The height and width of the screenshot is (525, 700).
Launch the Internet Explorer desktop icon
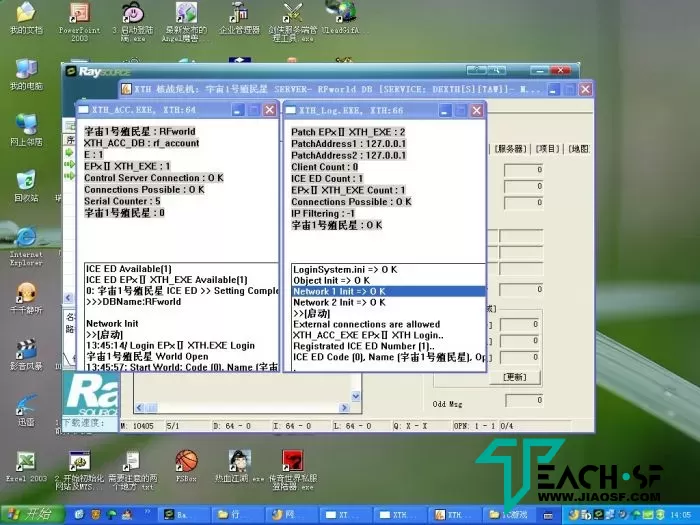pyautogui.click(x=26, y=246)
